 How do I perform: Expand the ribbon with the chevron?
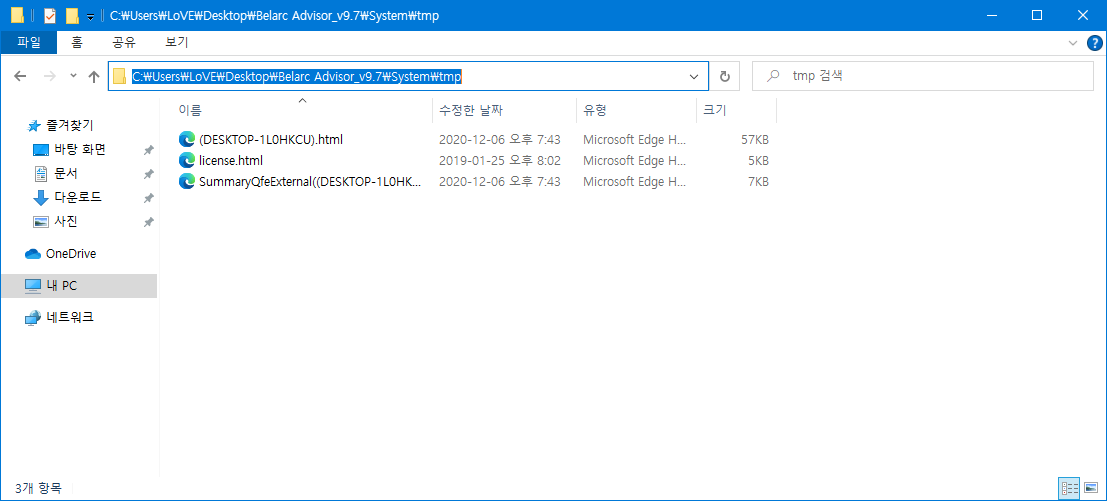point(1073,43)
